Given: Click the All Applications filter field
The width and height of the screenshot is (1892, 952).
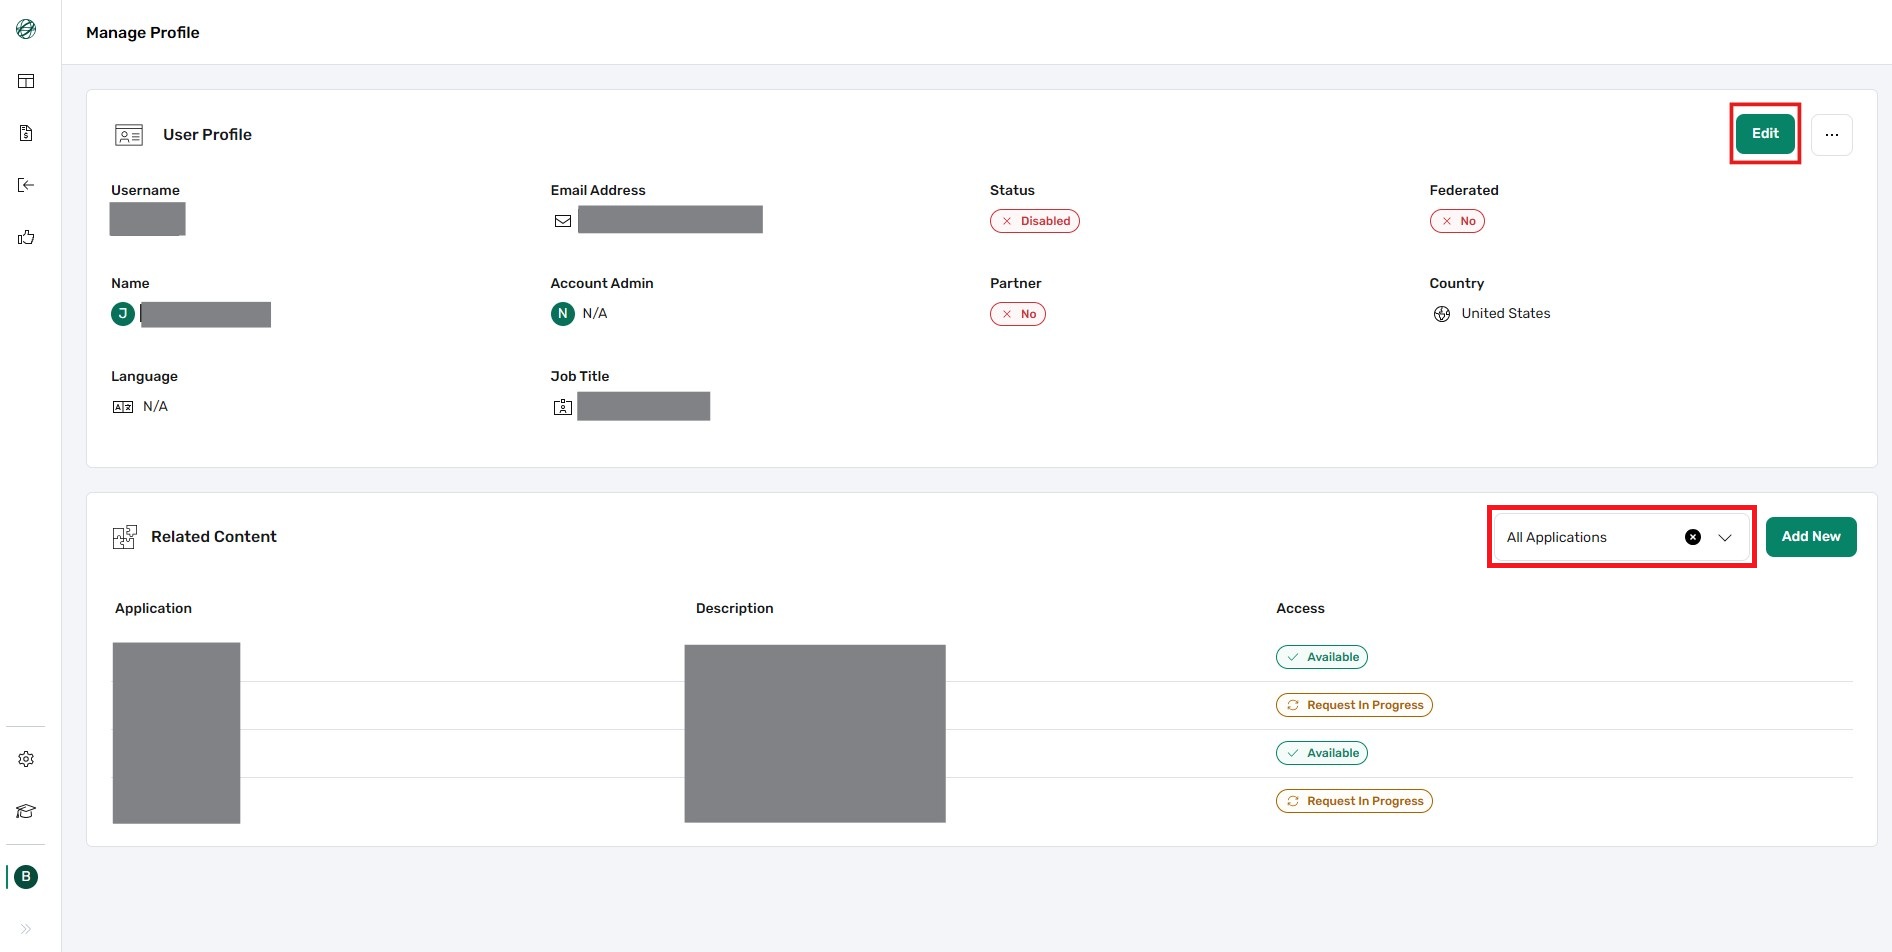Looking at the screenshot, I should [1621, 537].
